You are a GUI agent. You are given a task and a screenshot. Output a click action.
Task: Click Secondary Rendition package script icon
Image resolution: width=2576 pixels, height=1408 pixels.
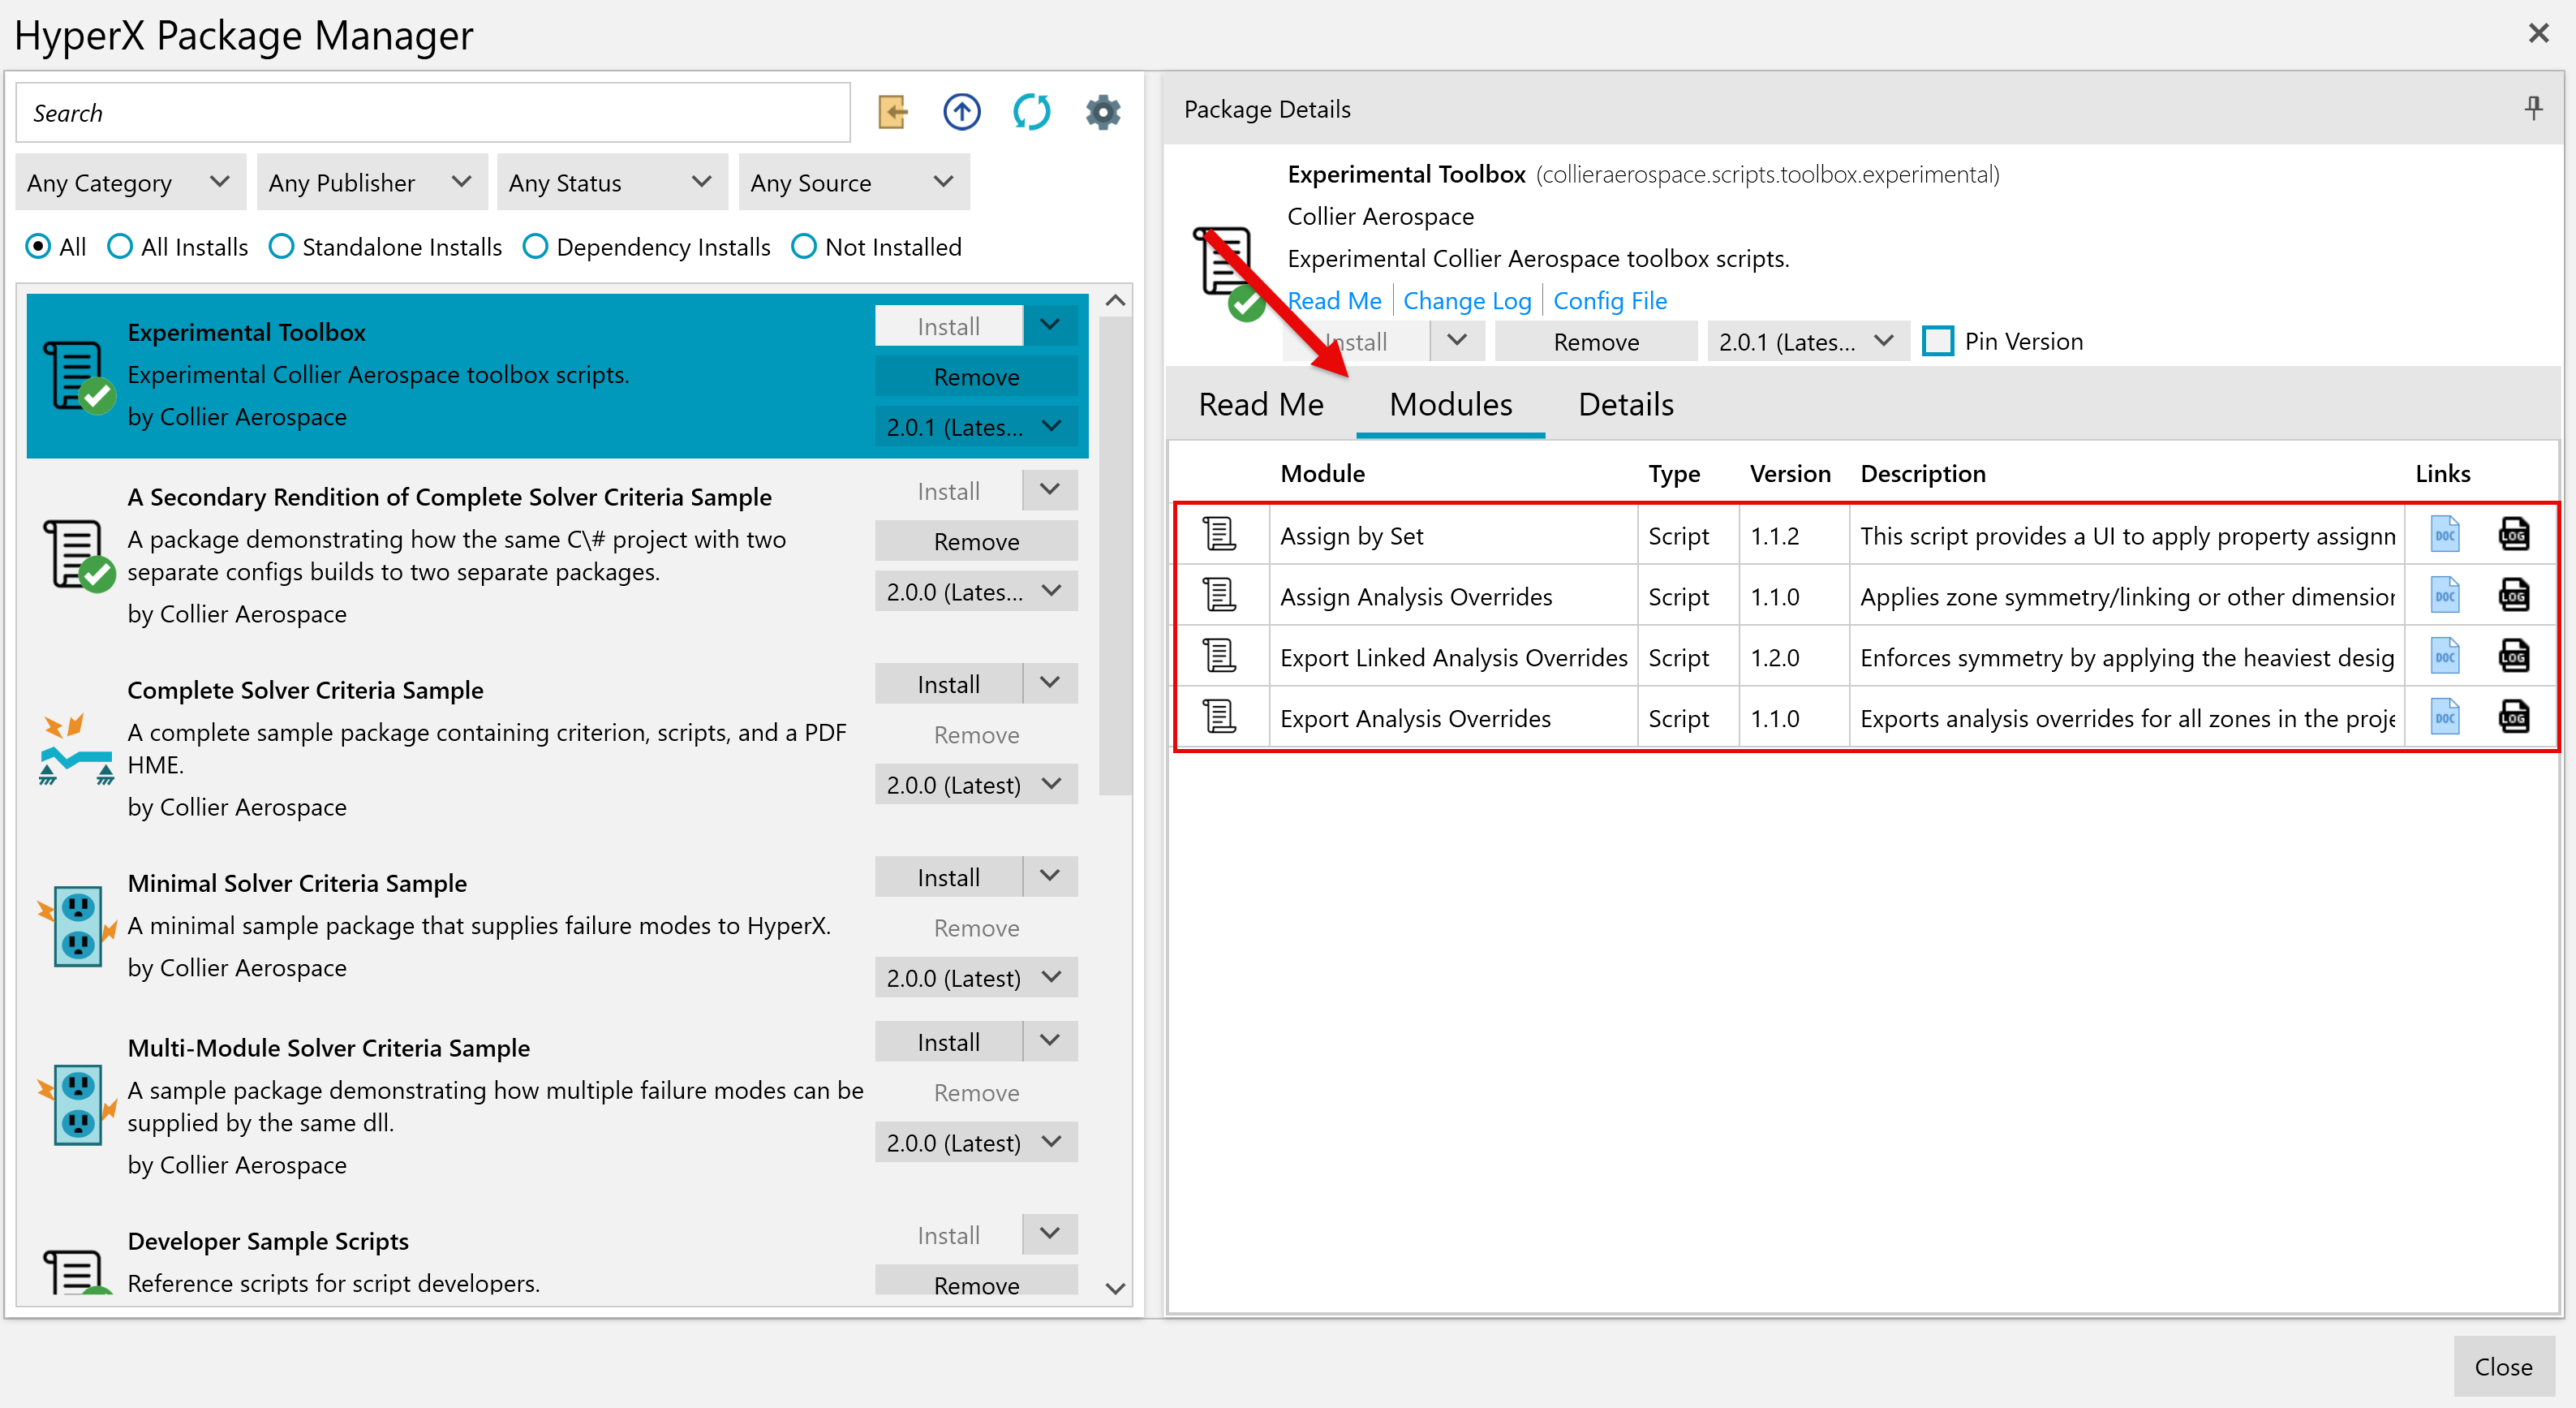(78, 555)
